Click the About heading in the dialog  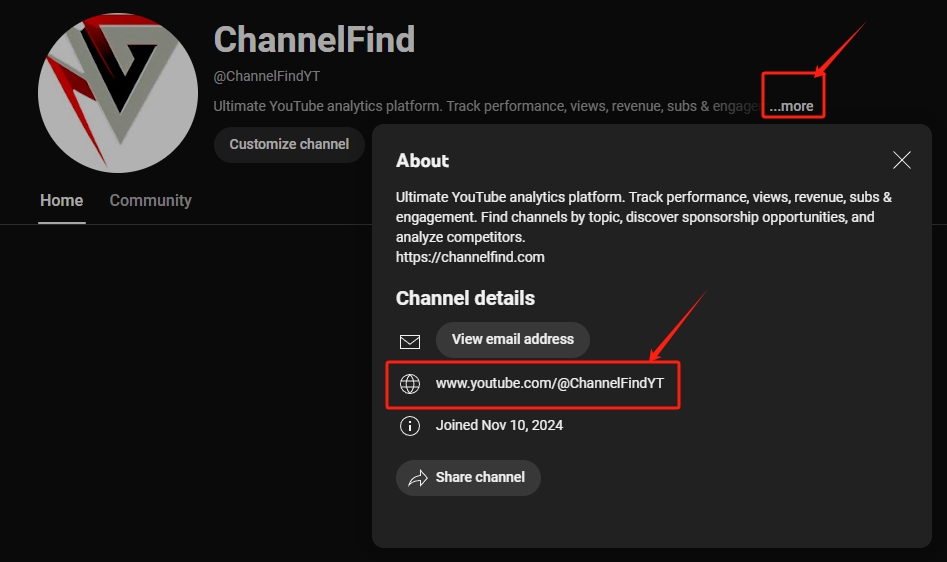pos(422,161)
